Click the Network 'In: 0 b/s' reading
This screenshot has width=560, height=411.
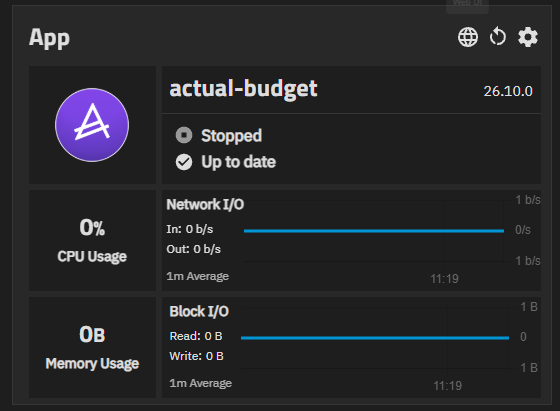[x=190, y=229]
